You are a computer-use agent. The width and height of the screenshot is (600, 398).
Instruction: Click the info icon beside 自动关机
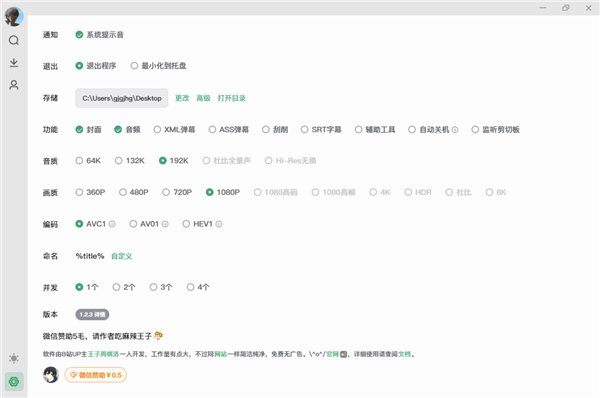(x=455, y=130)
